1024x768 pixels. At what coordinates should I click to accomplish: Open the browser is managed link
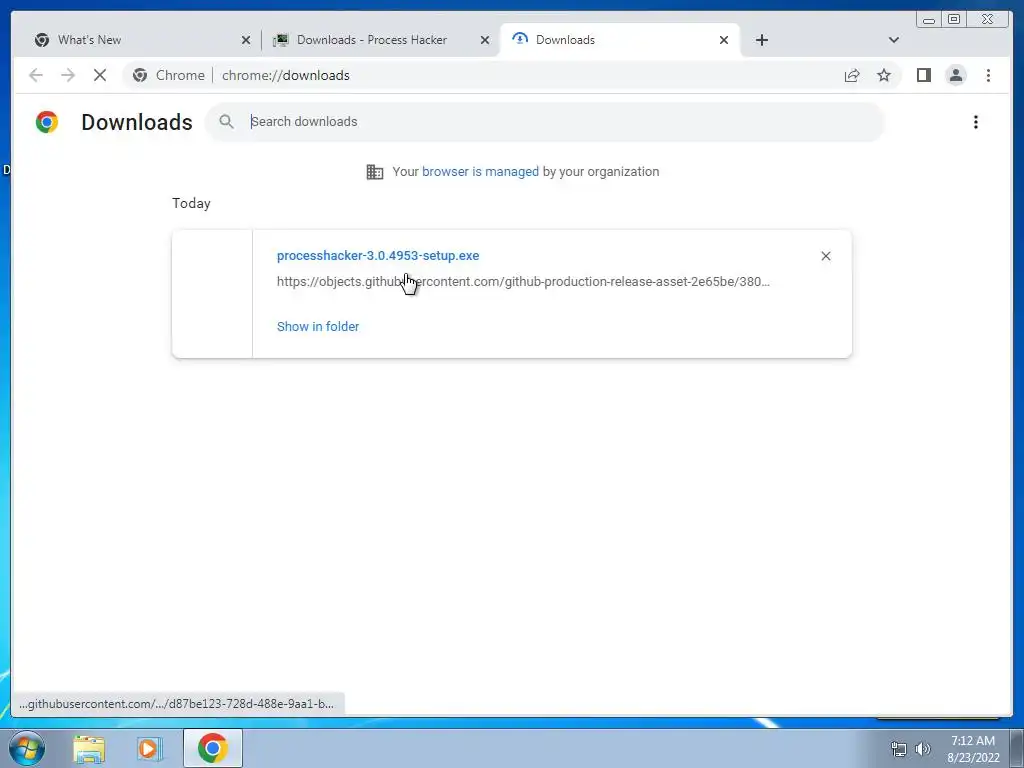point(480,172)
